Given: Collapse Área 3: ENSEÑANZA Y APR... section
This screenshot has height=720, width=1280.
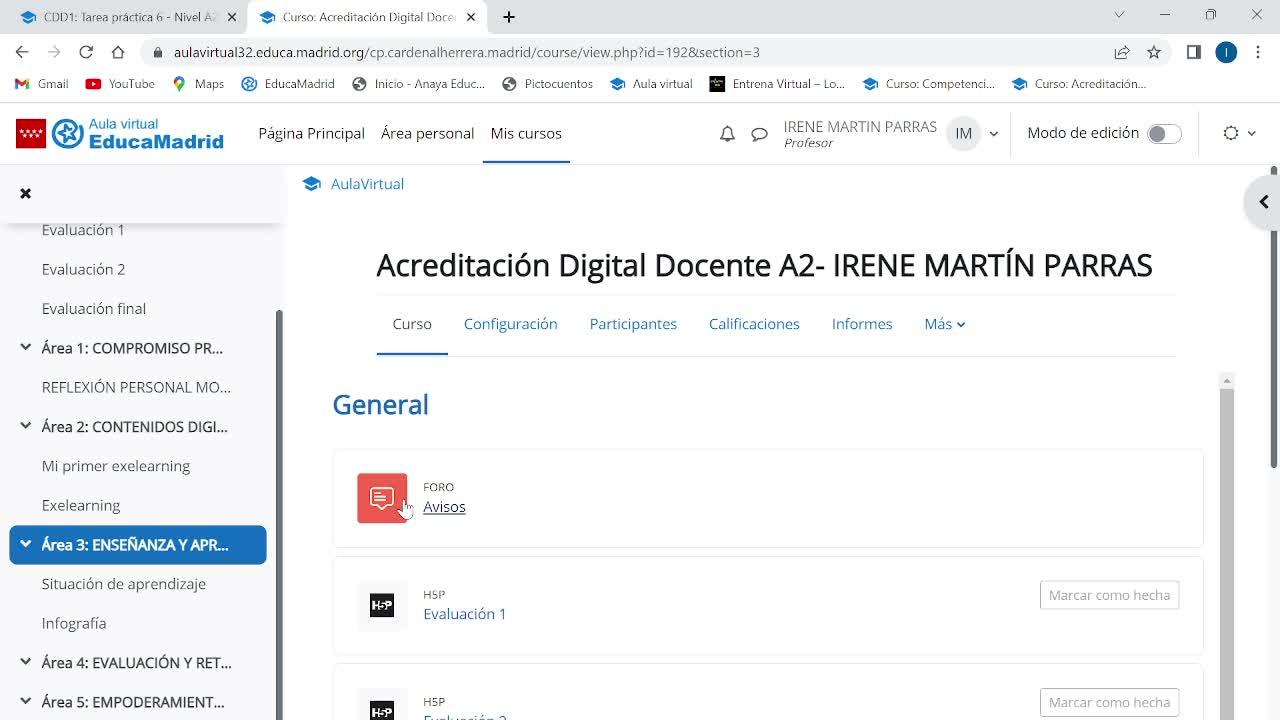Looking at the screenshot, I should [26, 545].
